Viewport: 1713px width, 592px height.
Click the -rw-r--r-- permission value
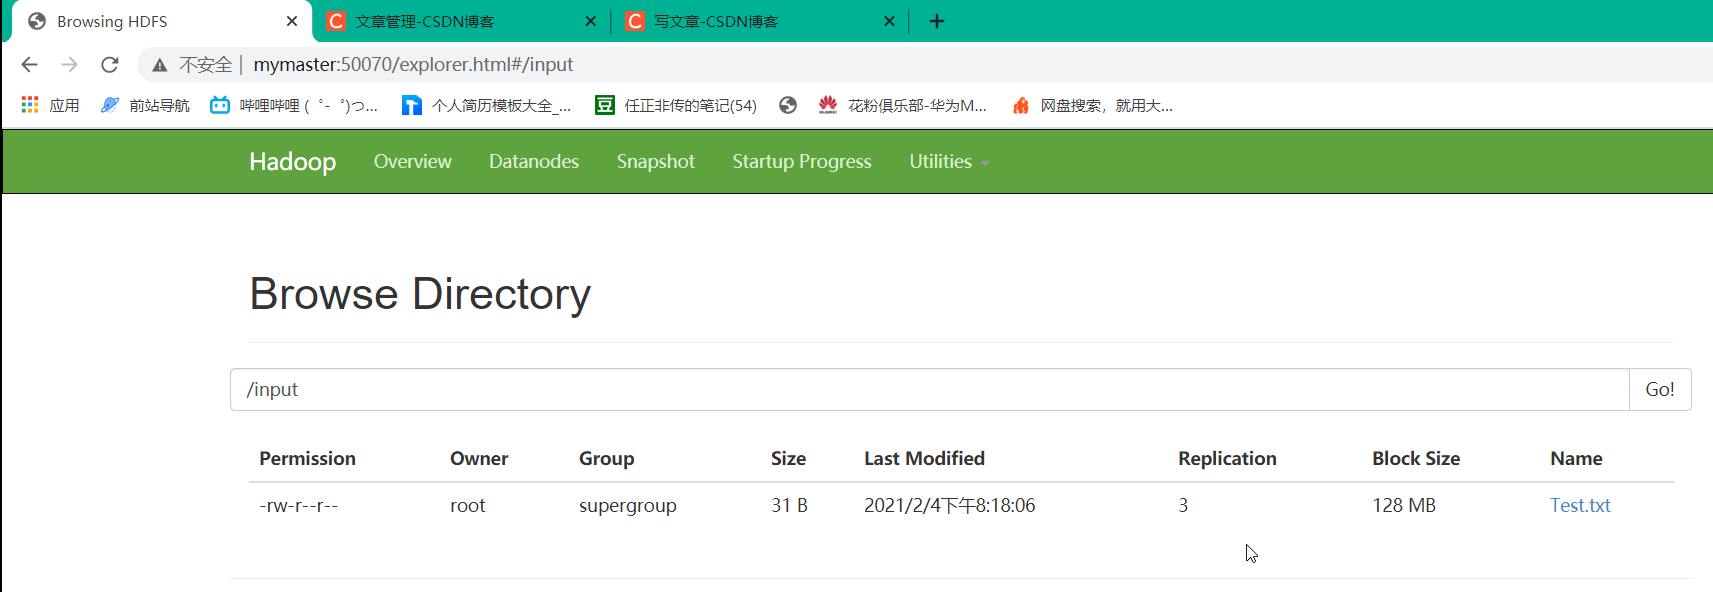point(299,506)
